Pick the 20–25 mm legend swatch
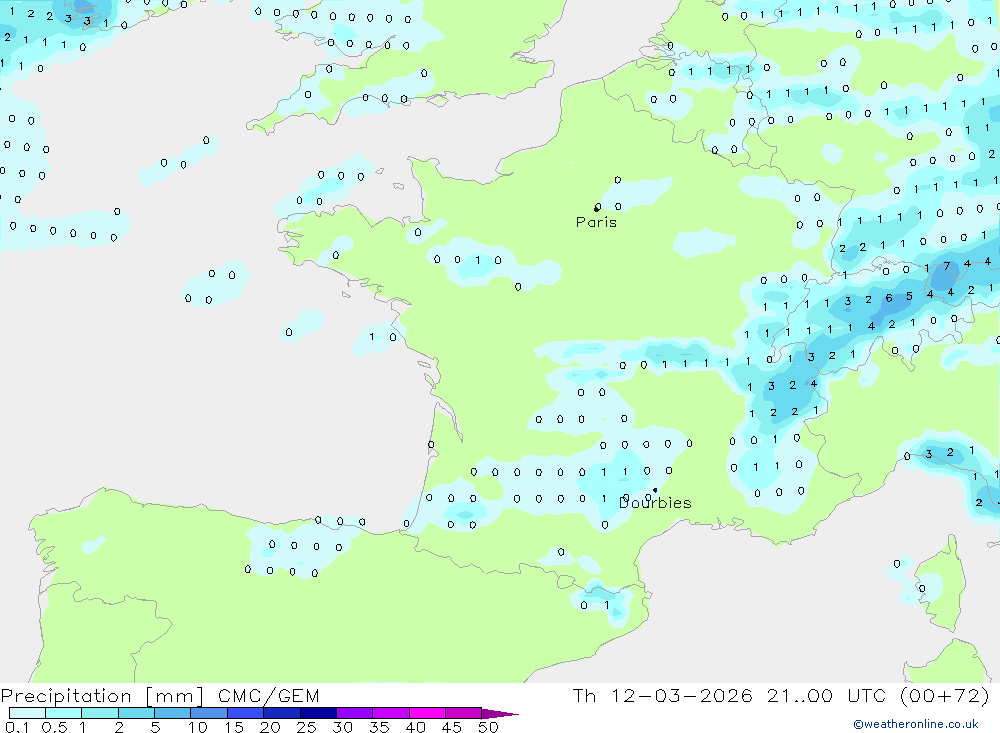The image size is (1000, 733). pyautogui.click(x=282, y=713)
